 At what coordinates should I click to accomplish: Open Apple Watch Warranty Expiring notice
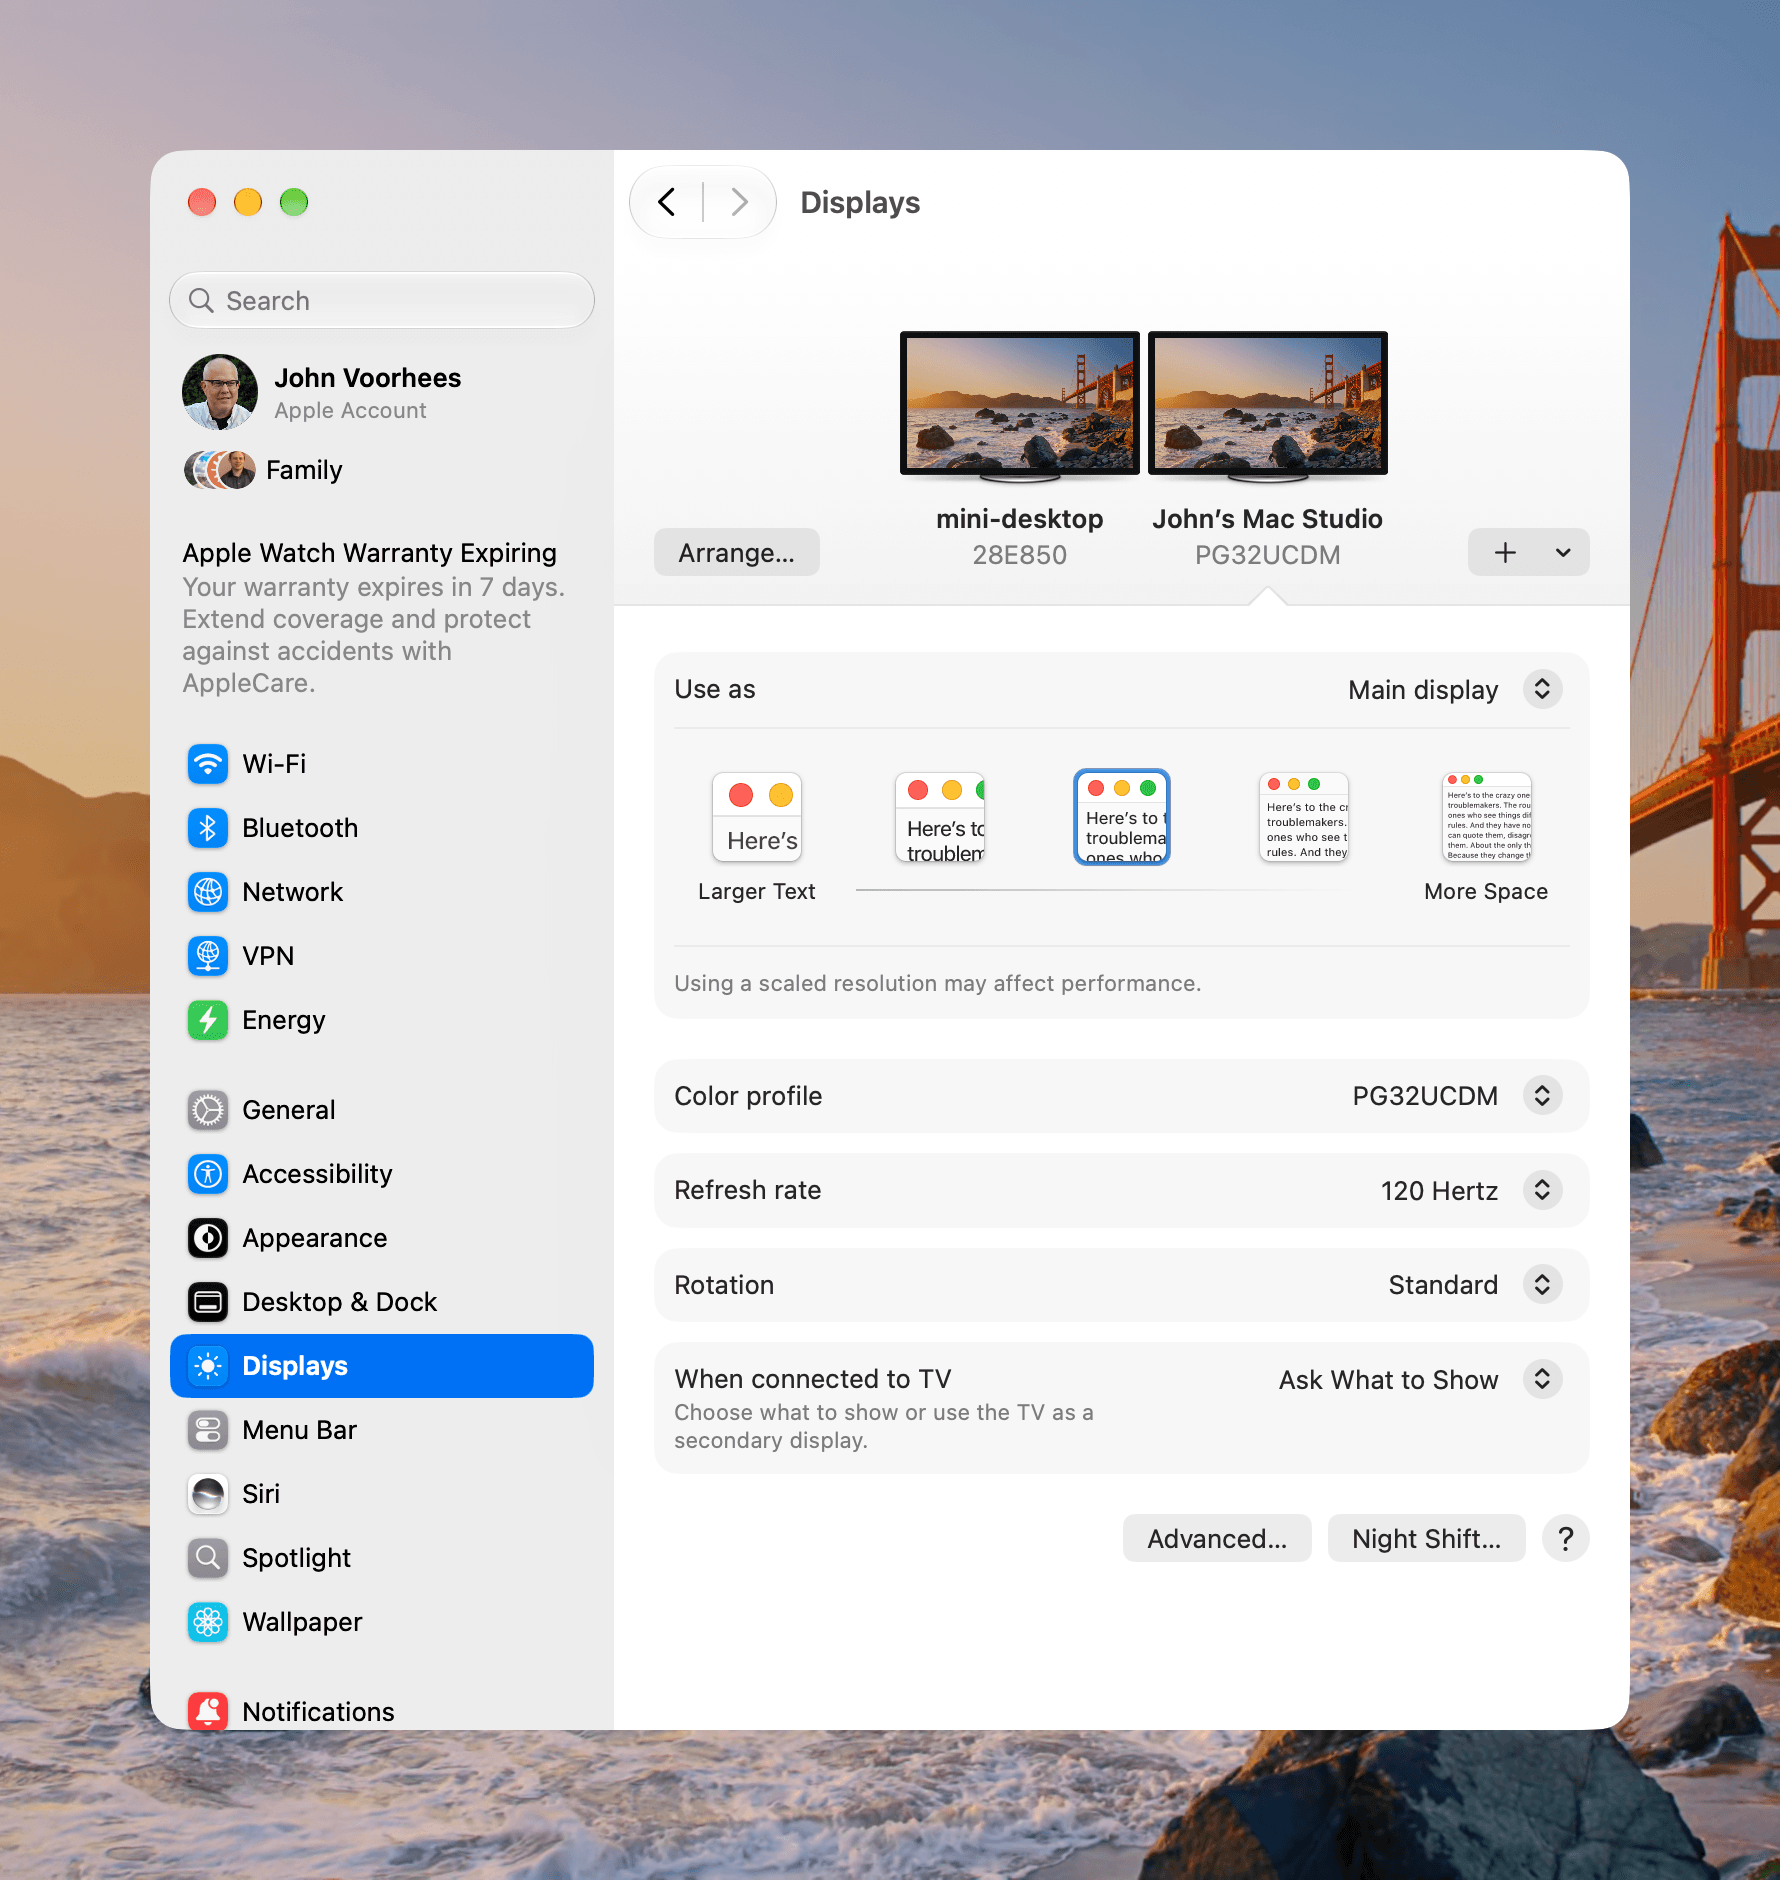click(382, 617)
